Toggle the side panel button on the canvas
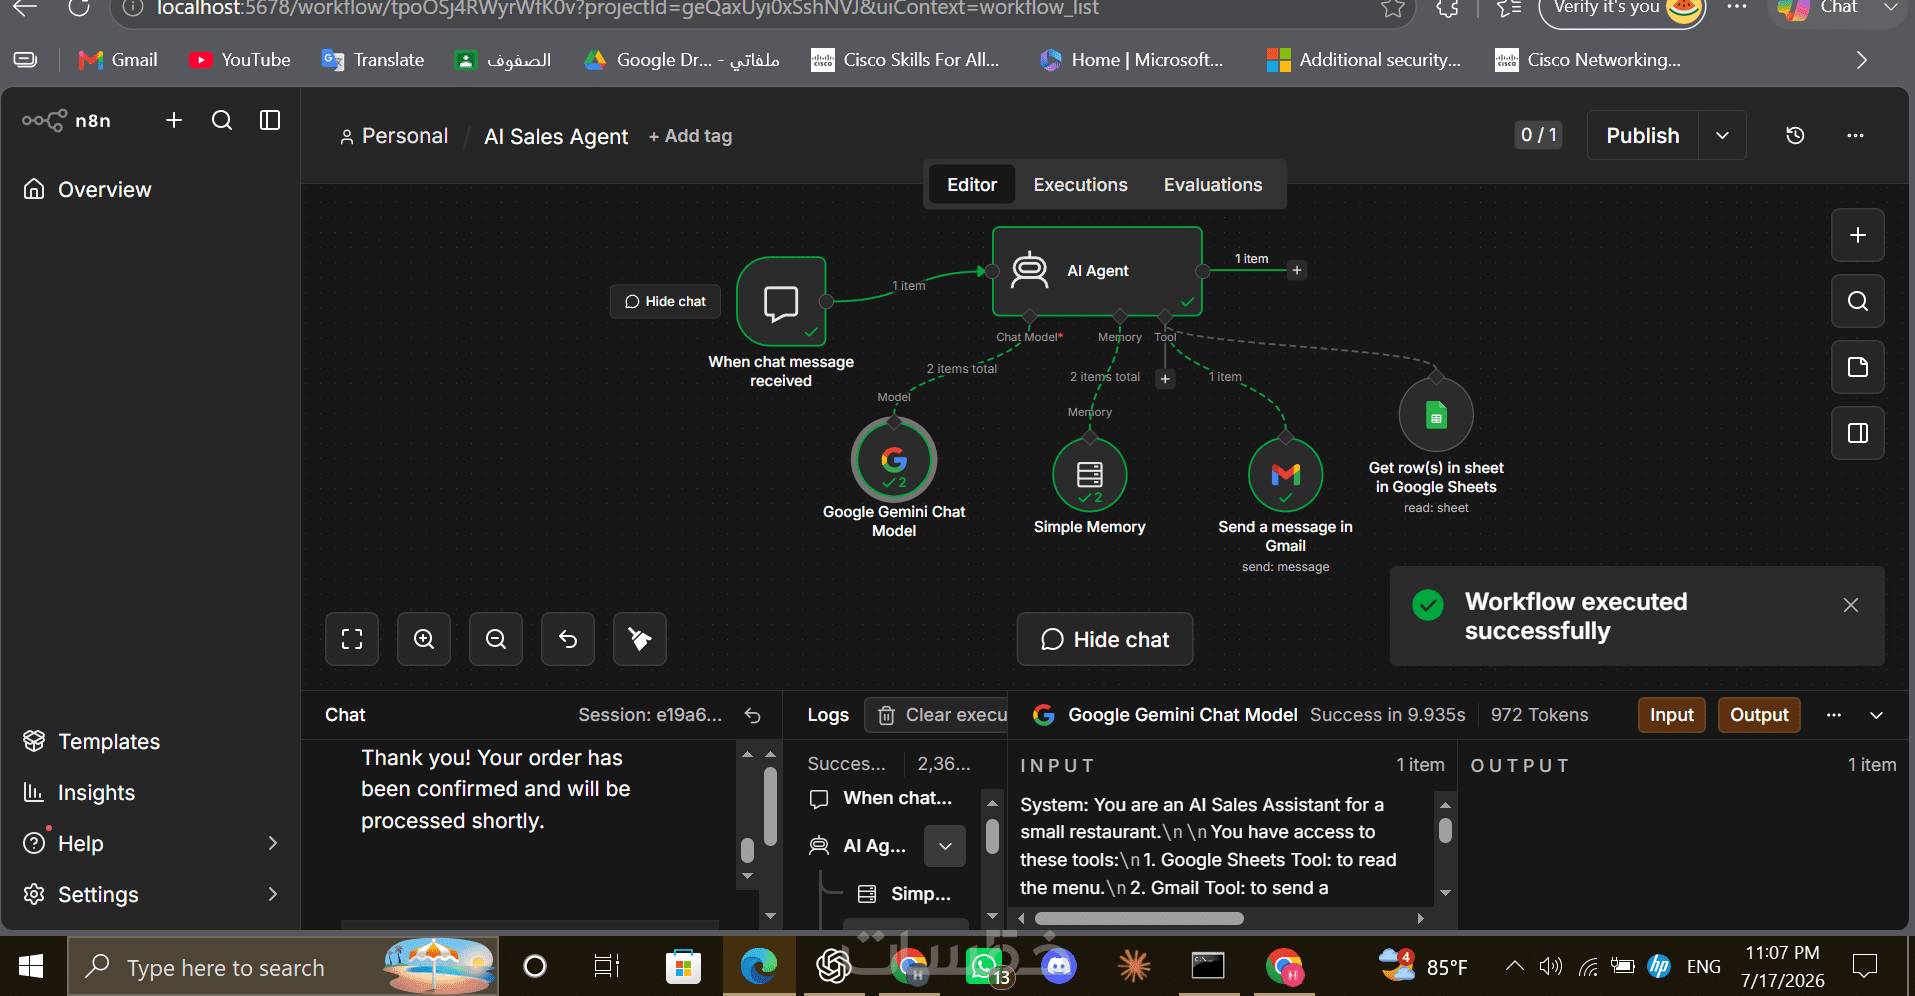Image resolution: width=1915 pixels, height=996 pixels. point(1858,433)
